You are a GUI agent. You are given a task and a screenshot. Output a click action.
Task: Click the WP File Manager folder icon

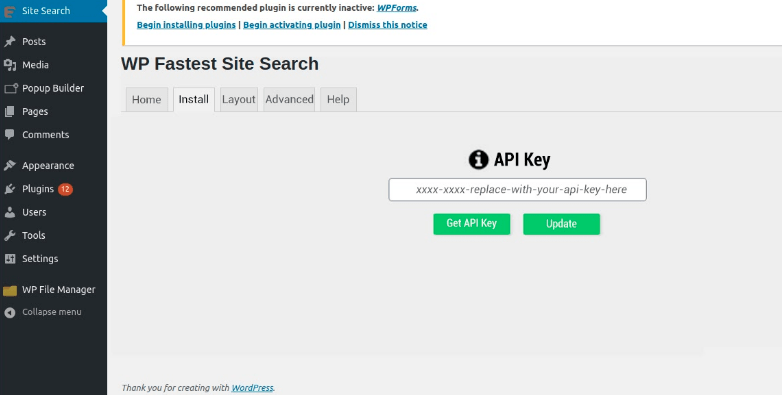pos(9,290)
